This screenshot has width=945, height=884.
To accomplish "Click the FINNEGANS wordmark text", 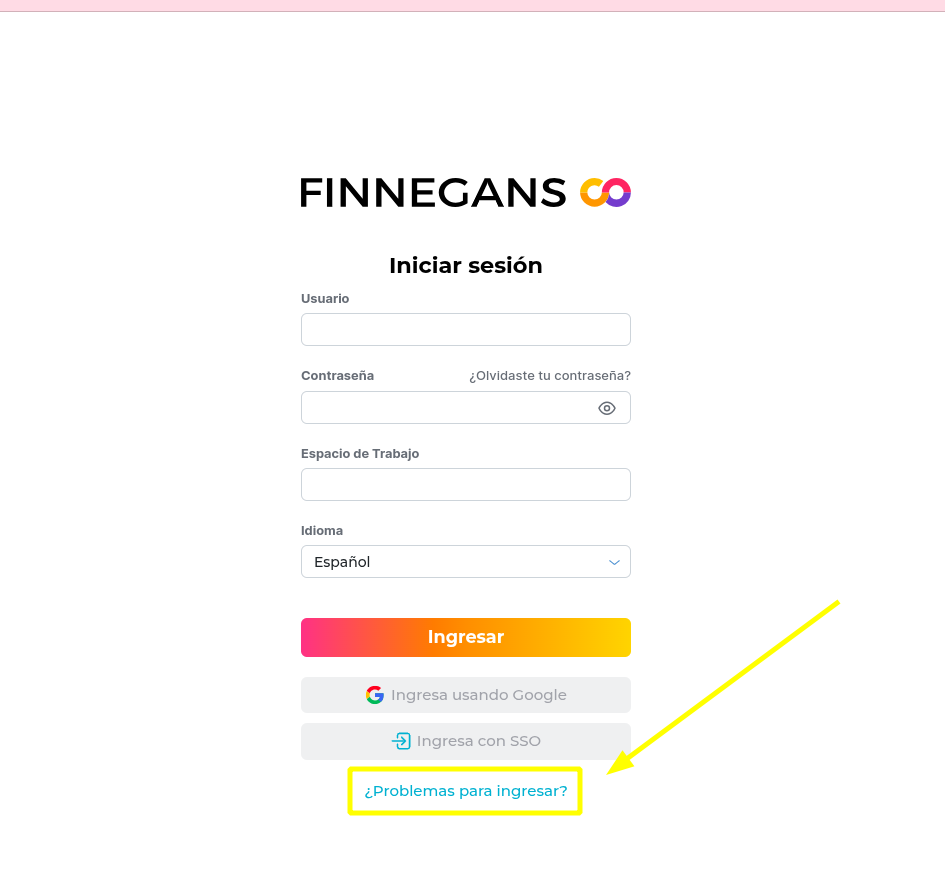I will pos(433,192).
